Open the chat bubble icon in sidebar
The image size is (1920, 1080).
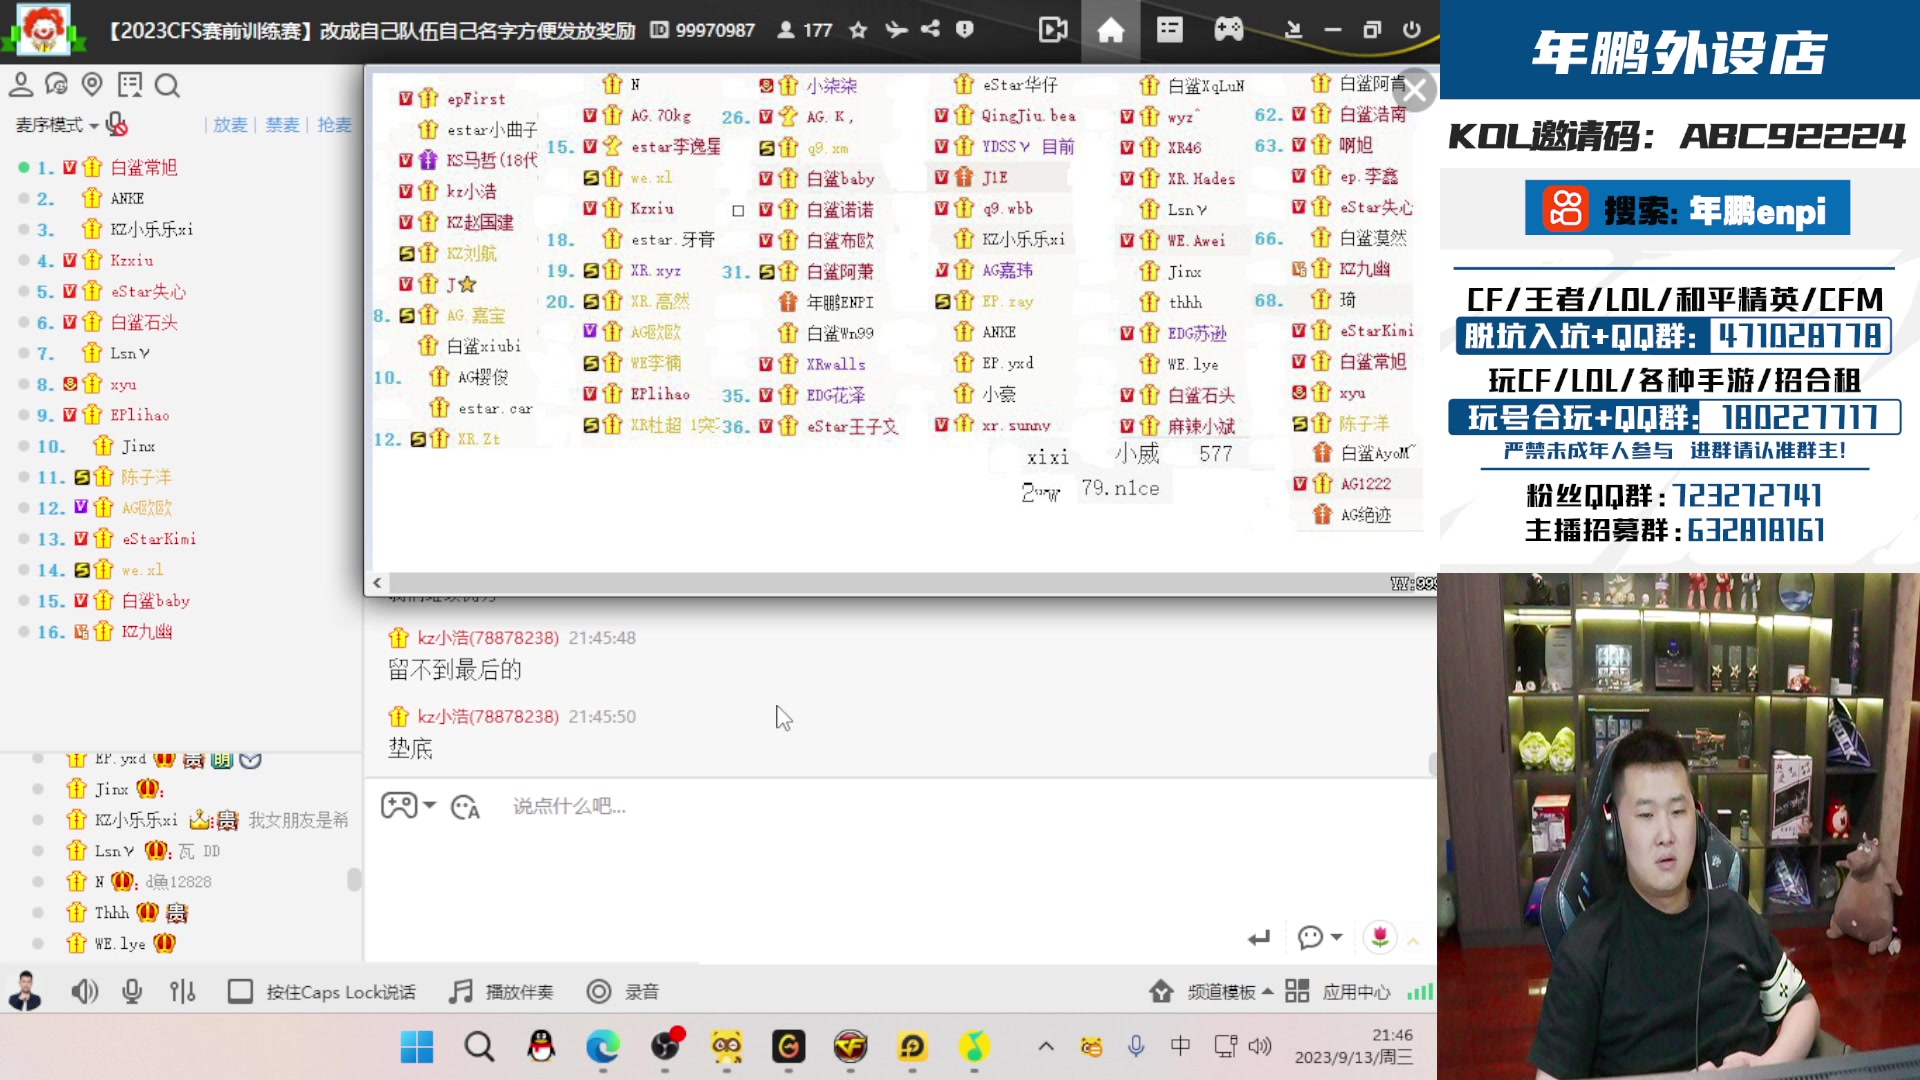pos(57,85)
